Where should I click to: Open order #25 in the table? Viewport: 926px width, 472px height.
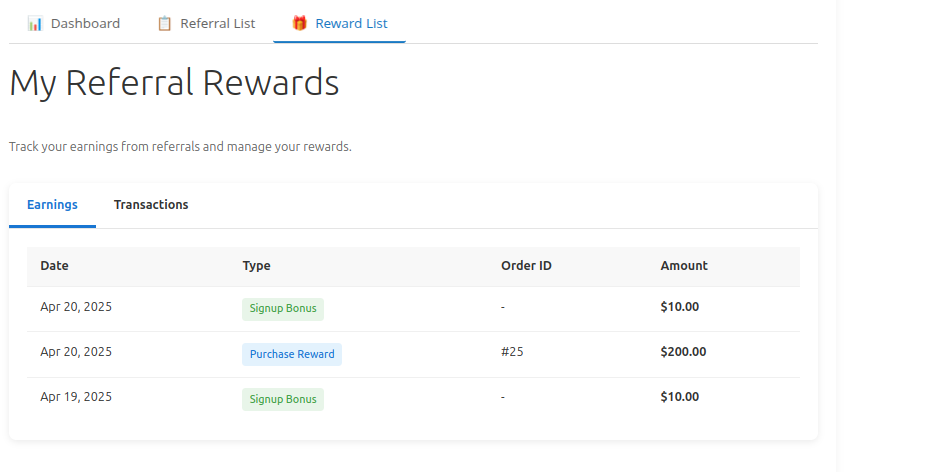(512, 352)
